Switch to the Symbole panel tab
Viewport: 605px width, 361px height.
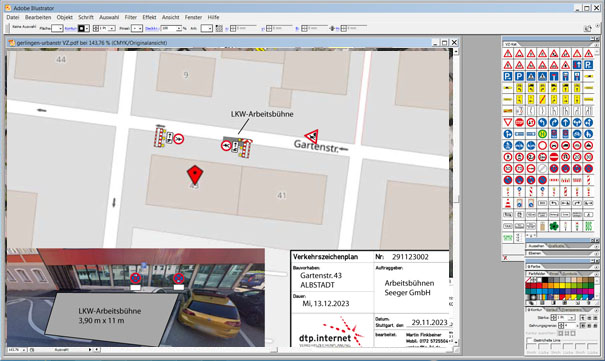570,273
